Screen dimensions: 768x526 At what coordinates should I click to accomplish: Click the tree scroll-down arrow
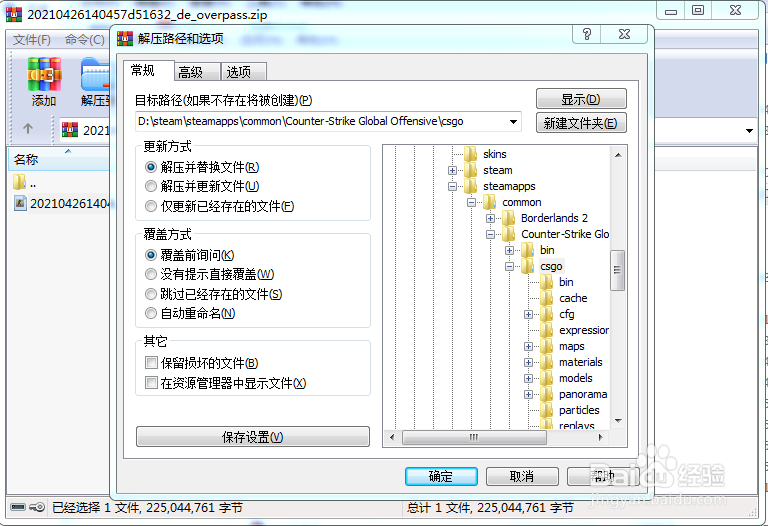tap(618, 421)
